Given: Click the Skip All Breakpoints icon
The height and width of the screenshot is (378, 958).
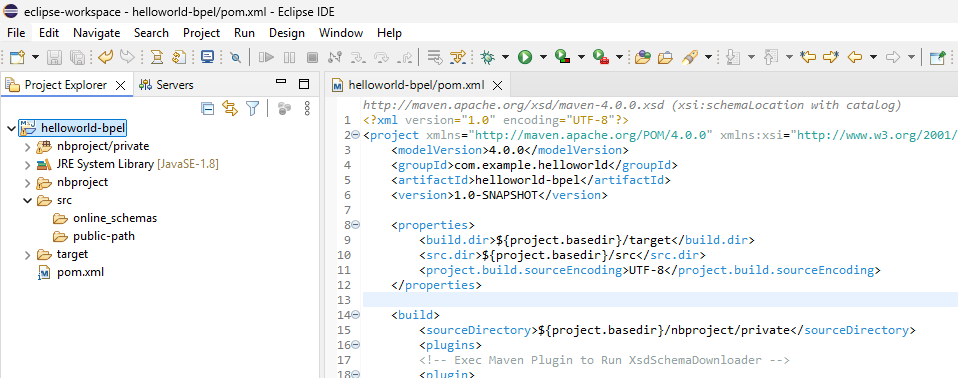Looking at the screenshot, I should tap(235, 57).
